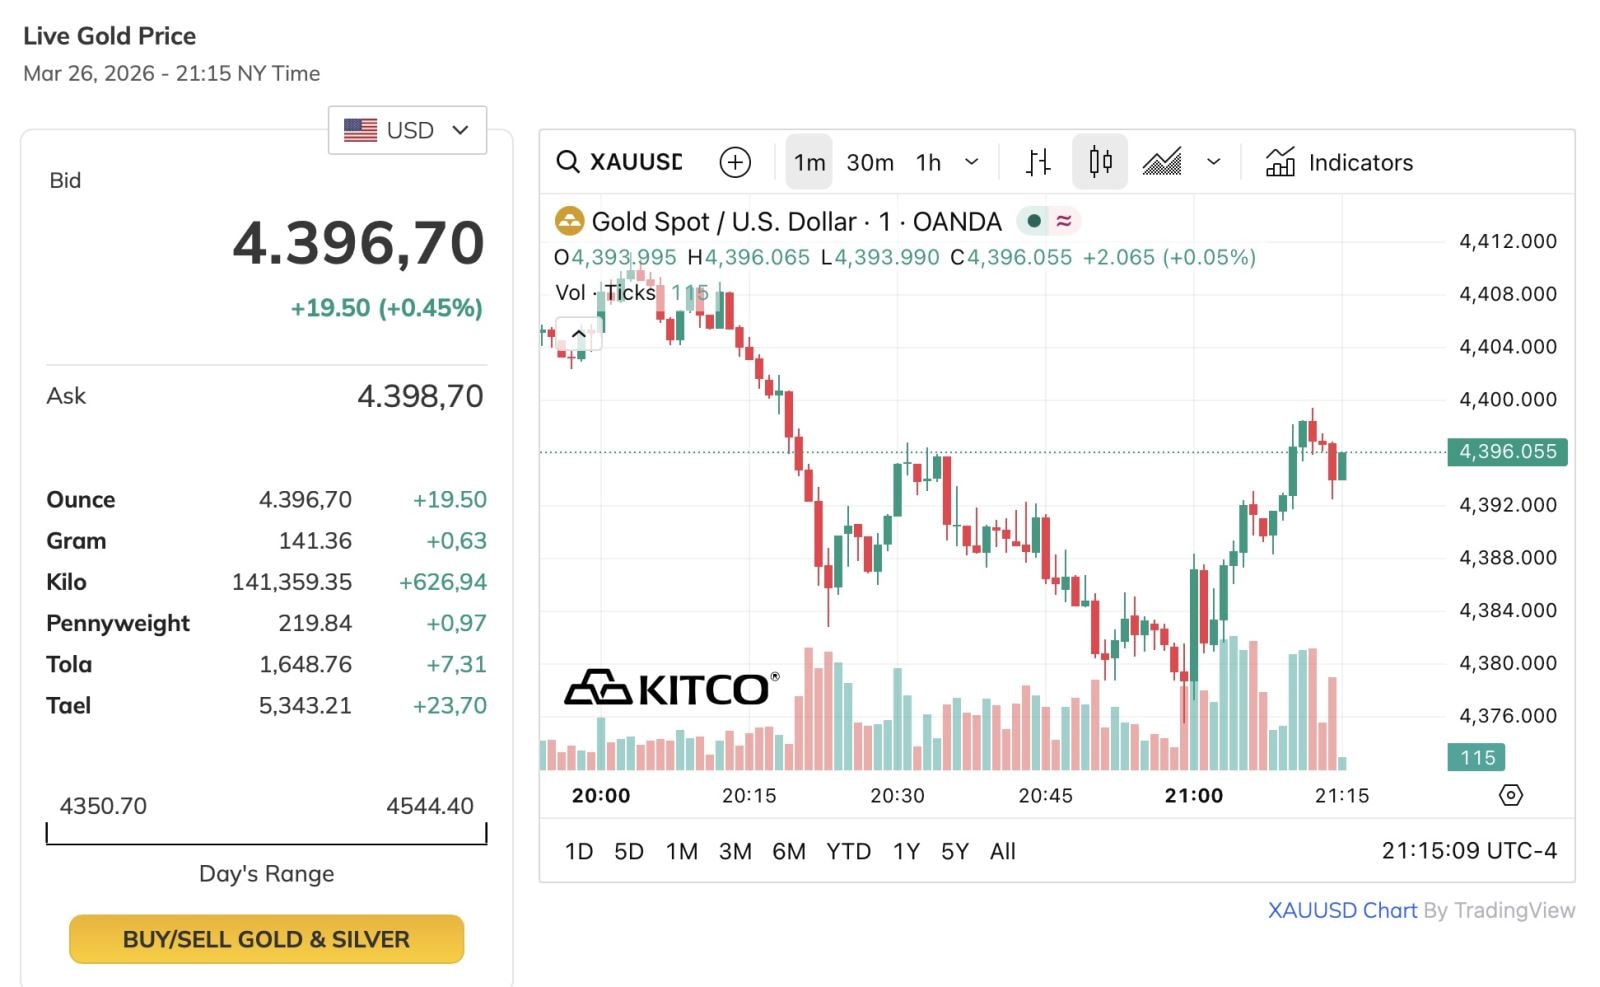Switch to 30m timeframe
This screenshot has height=987, width=1600.
[x=870, y=162]
